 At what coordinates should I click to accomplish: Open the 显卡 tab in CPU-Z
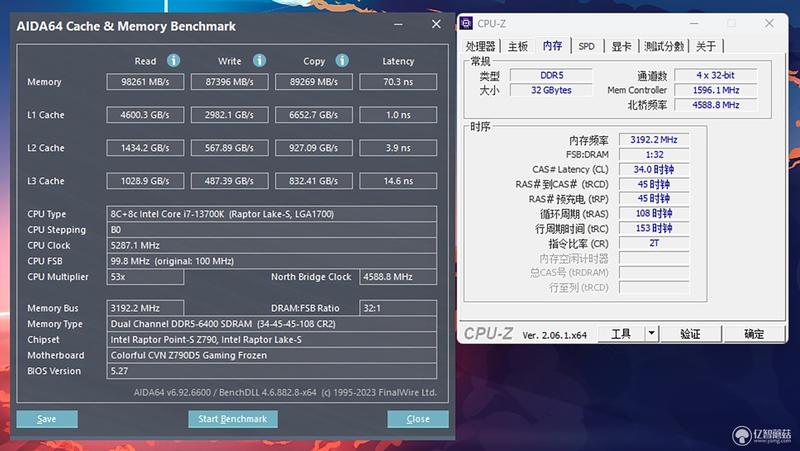(621, 46)
